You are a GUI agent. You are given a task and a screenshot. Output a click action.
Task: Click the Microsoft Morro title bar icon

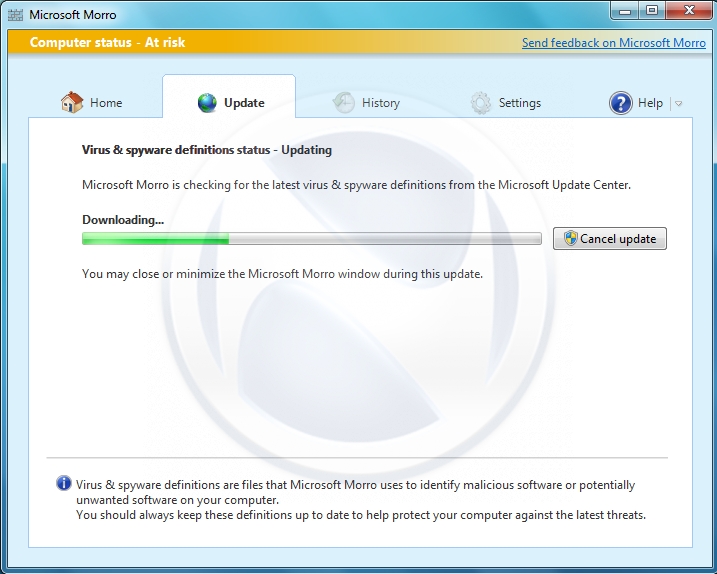click(15, 15)
